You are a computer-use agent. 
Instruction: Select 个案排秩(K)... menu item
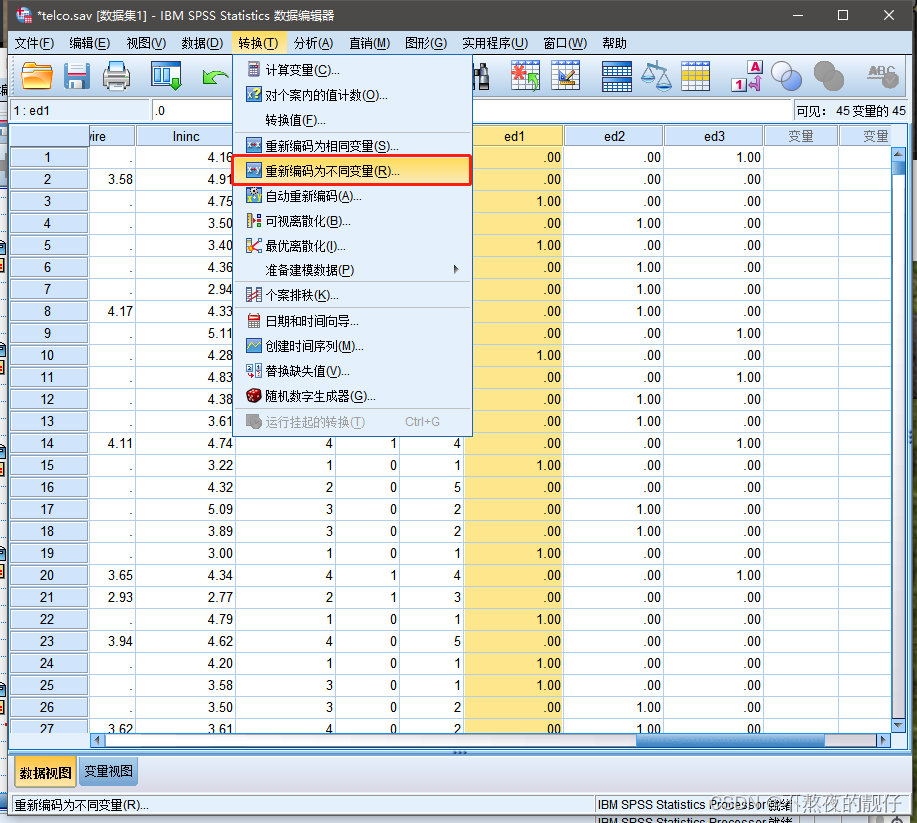coord(352,295)
